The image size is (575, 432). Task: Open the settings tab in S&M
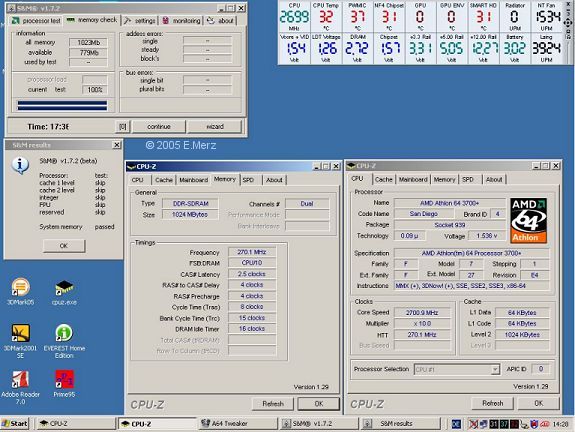pos(140,21)
